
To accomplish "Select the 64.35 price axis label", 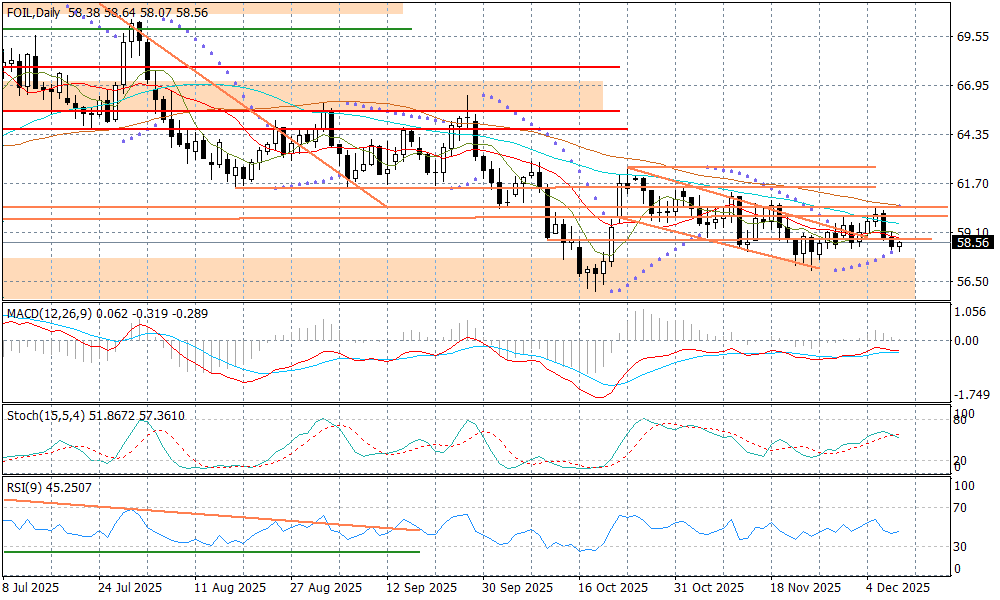I will [x=972, y=134].
